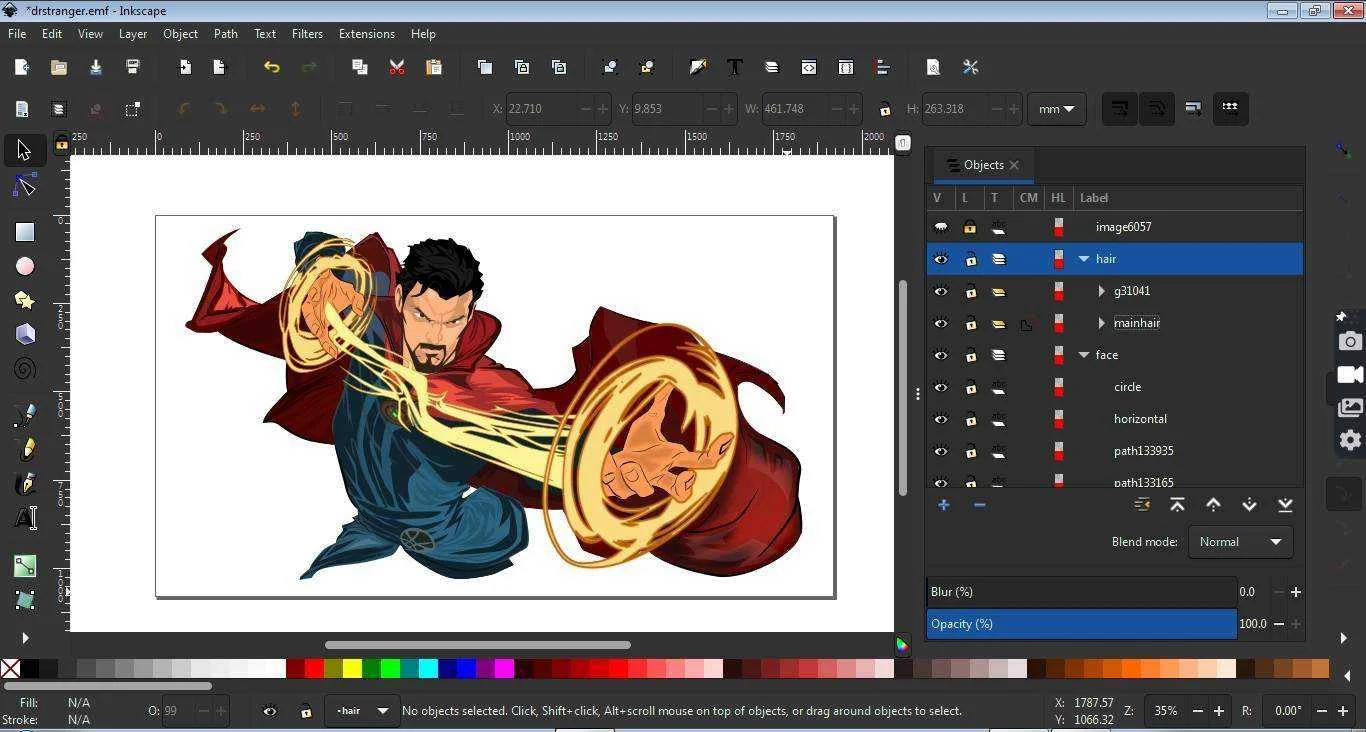Collapse the face layer tree
The width and height of the screenshot is (1366, 732).
[1084, 355]
